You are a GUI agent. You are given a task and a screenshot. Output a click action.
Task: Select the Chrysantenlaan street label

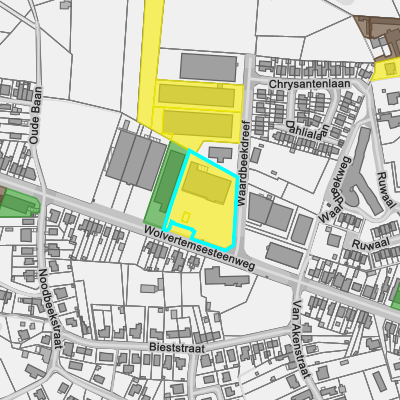coord(309,84)
